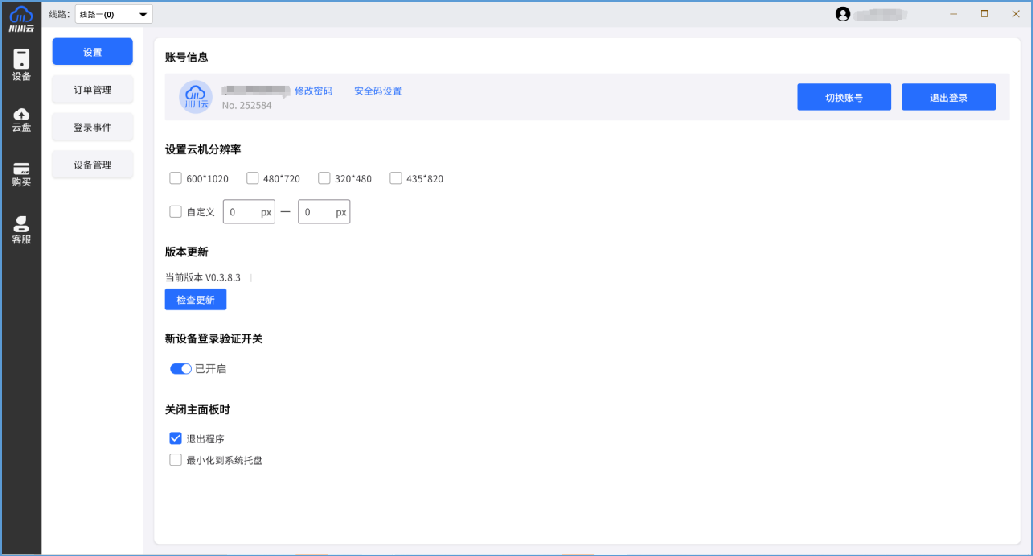The width and height of the screenshot is (1033, 556).
Task: Open the 设备 (Devices) sidebar icon
Action: tap(20, 65)
